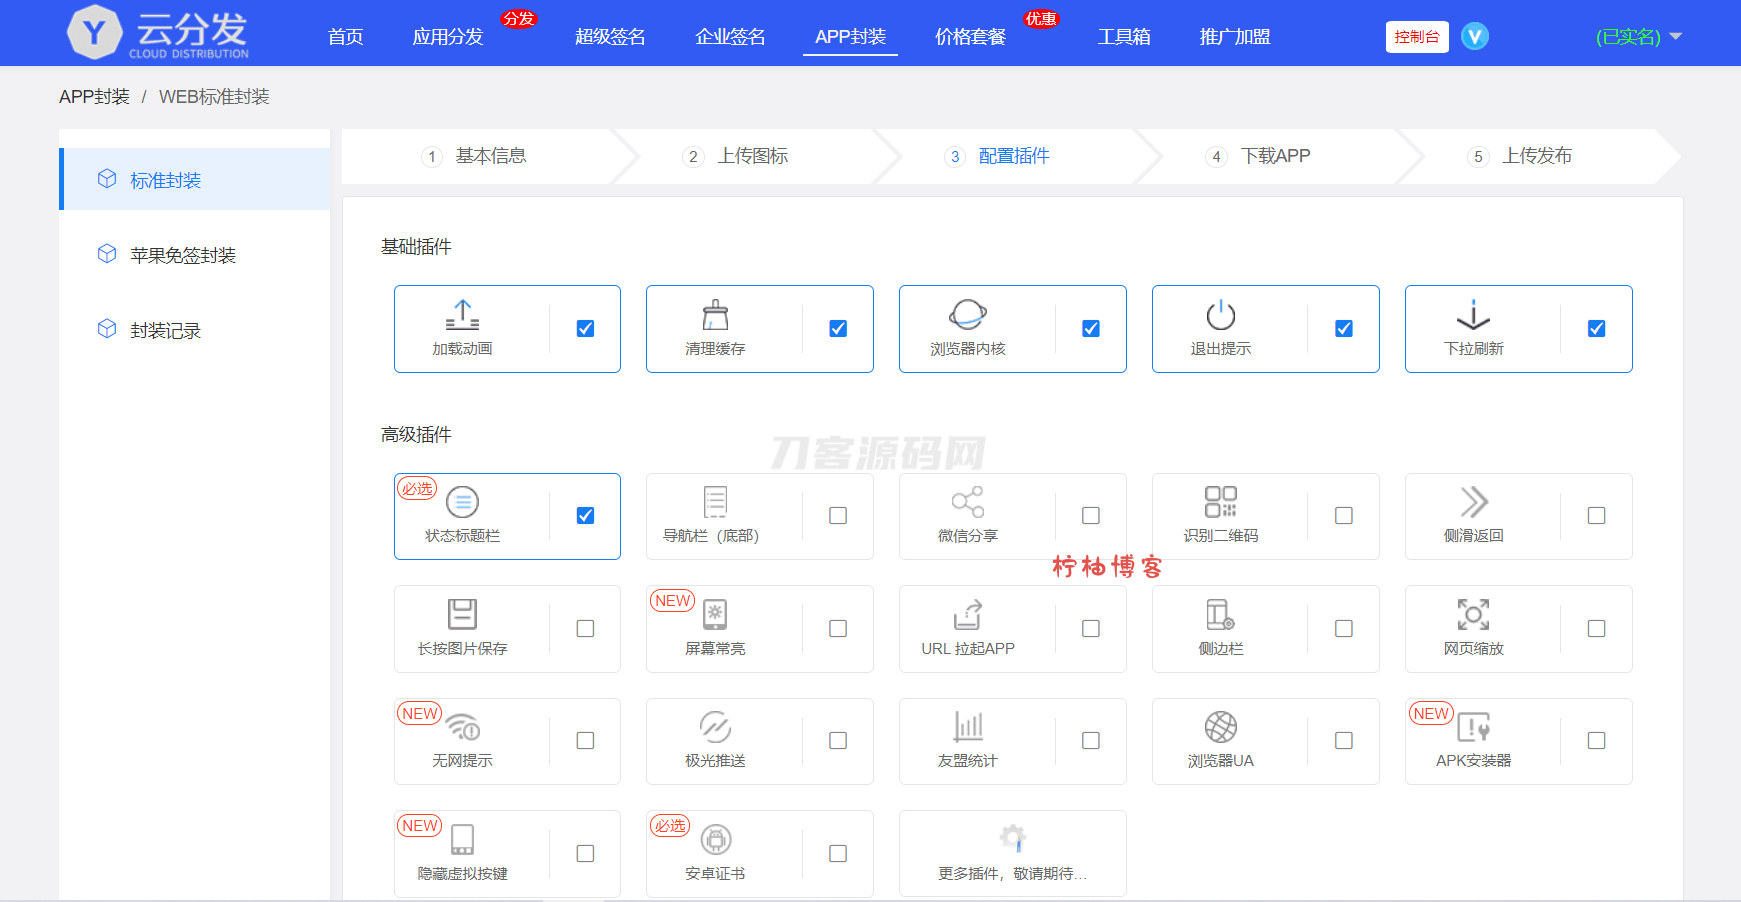Click the Browser UA globe icon
The width and height of the screenshot is (1741, 902).
[x=1220, y=727]
